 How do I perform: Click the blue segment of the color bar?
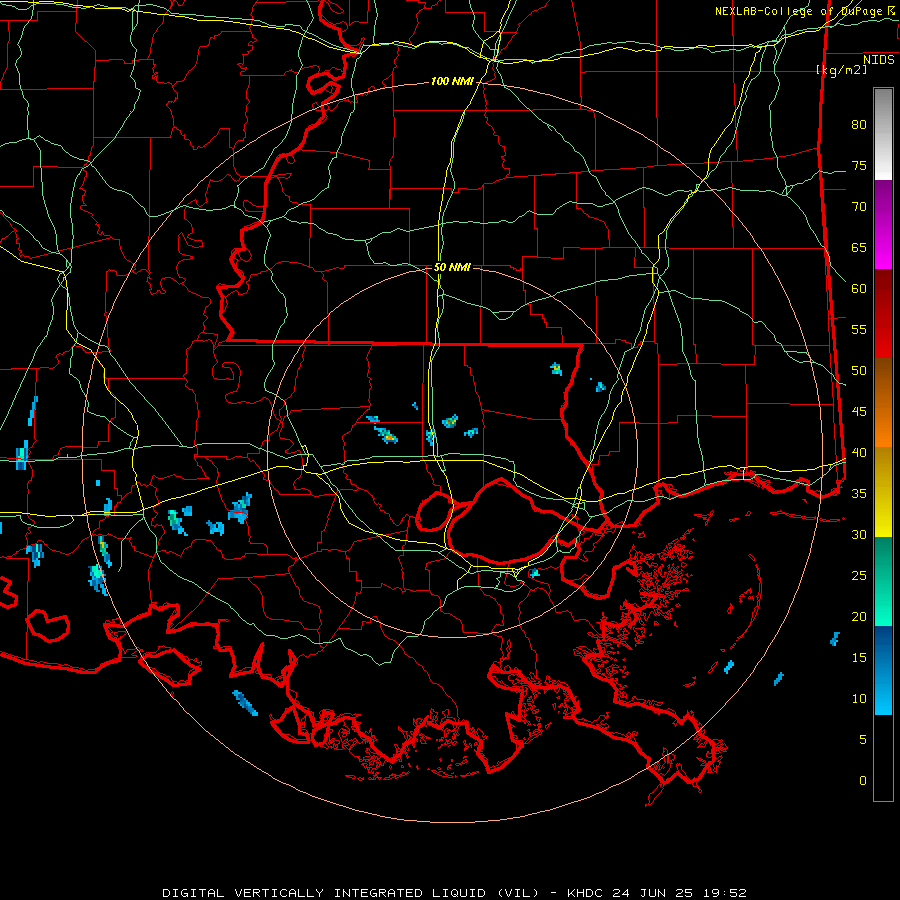pyautogui.click(x=883, y=670)
